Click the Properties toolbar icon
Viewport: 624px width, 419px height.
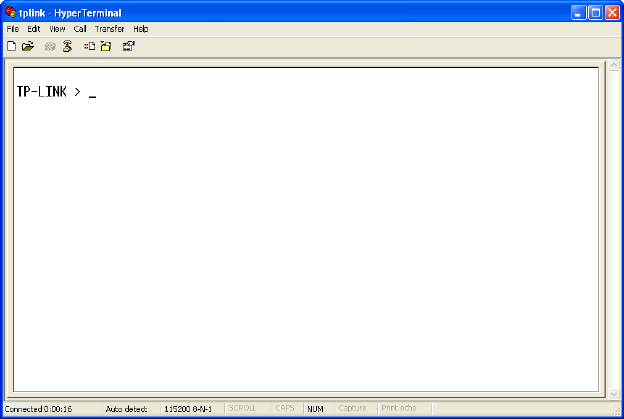[129, 47]
